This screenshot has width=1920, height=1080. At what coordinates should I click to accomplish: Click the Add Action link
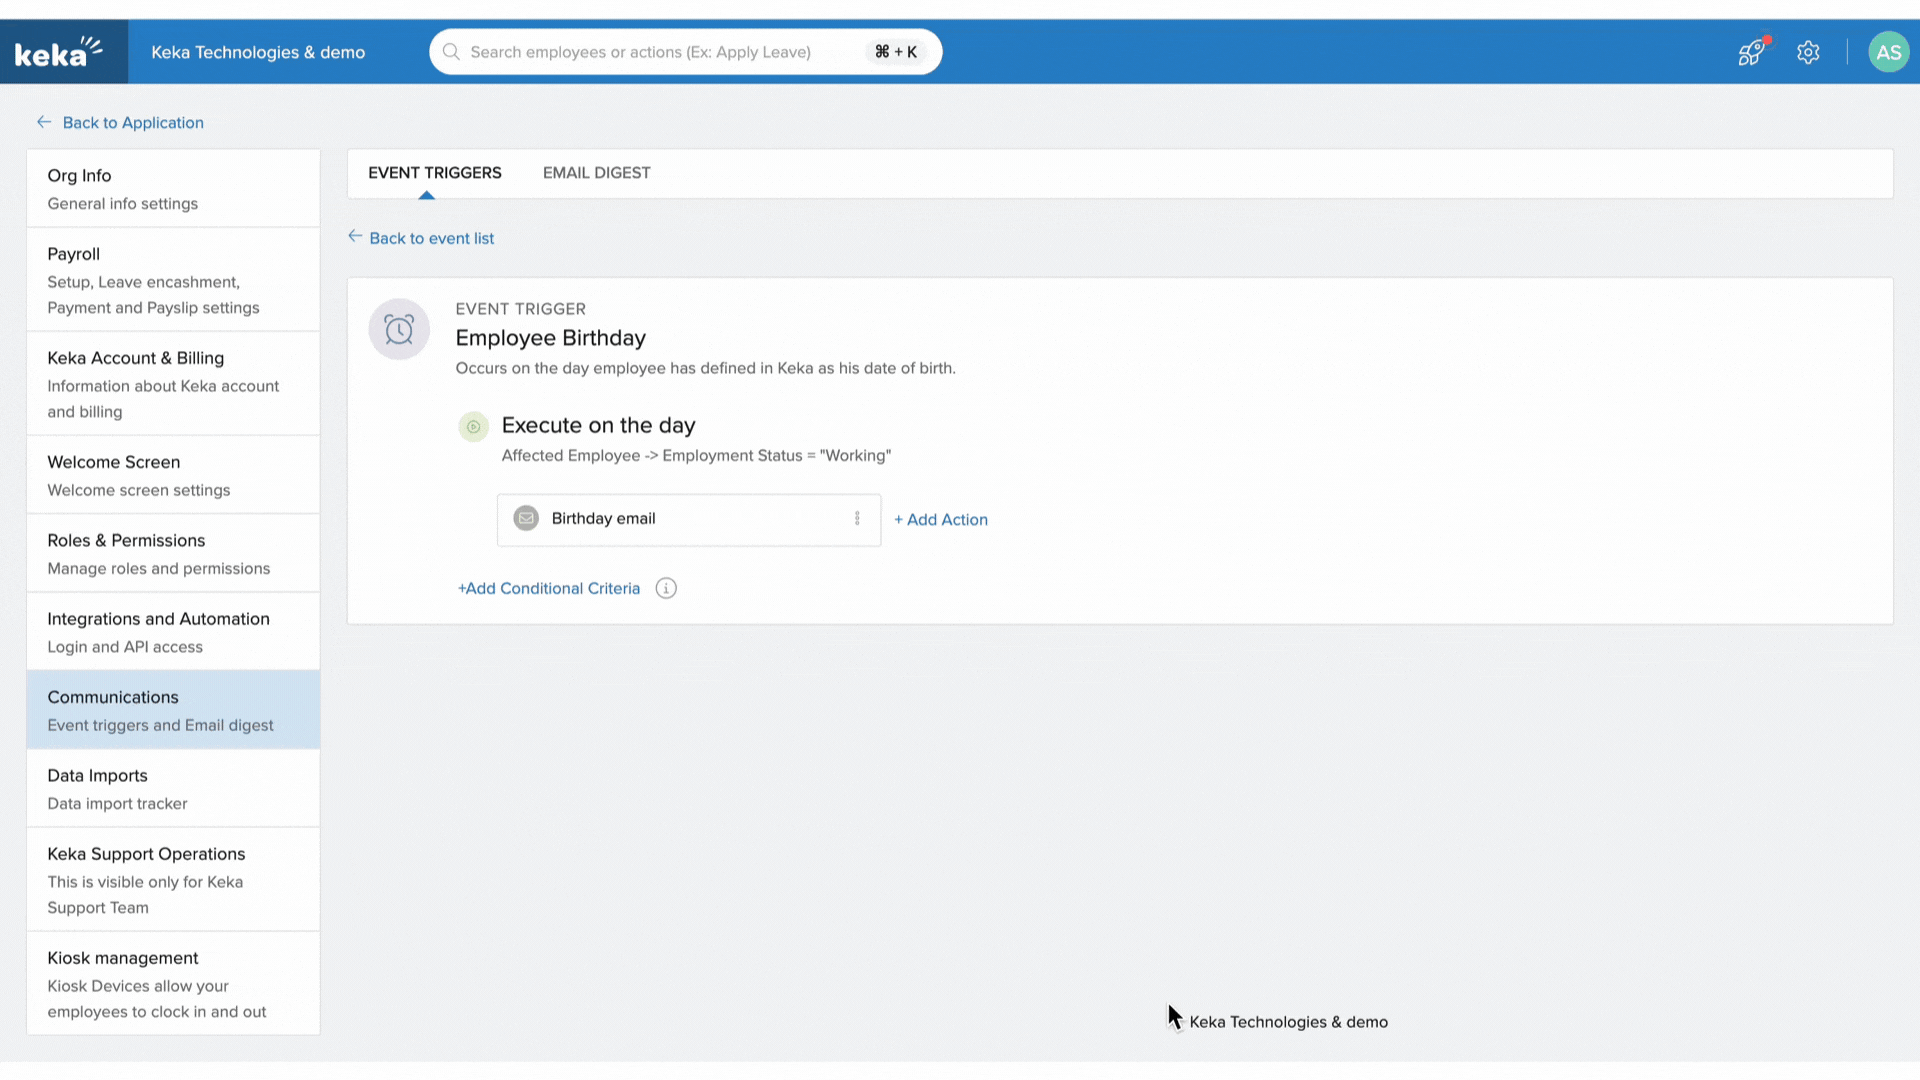click(941, 519)
